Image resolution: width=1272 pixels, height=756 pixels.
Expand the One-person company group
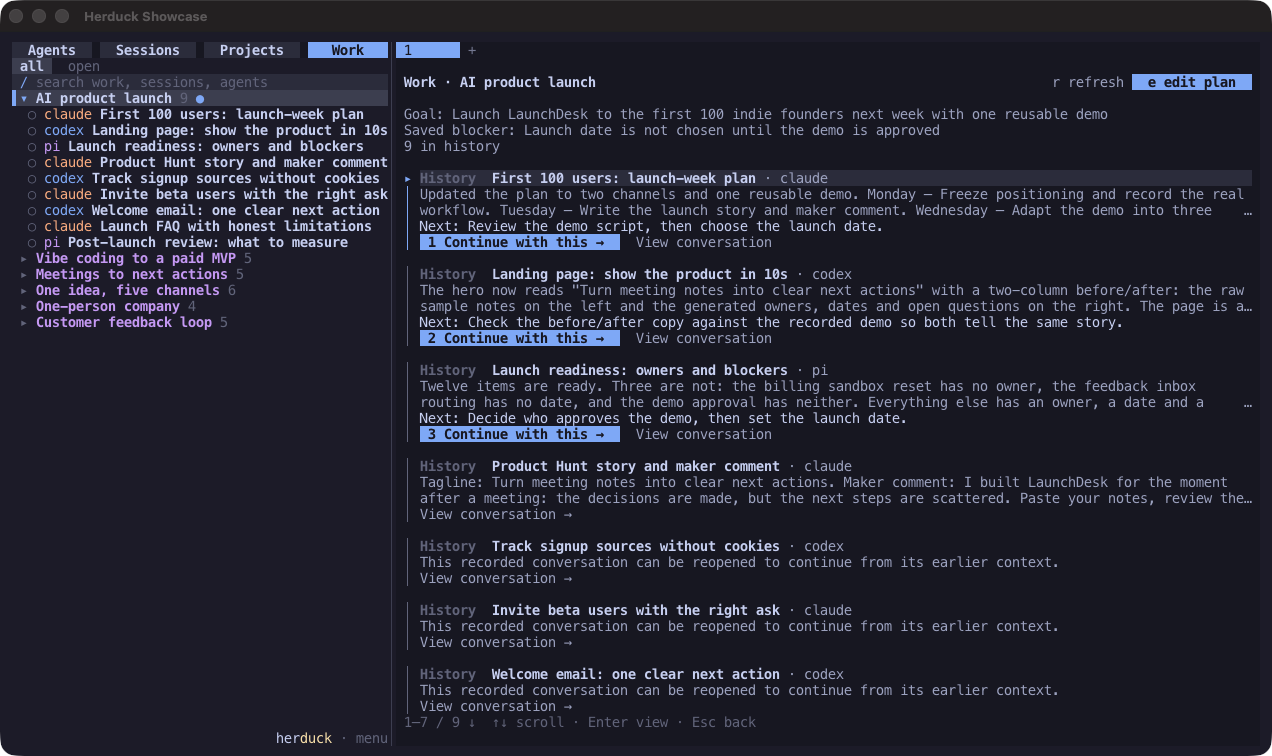point(24,306)
